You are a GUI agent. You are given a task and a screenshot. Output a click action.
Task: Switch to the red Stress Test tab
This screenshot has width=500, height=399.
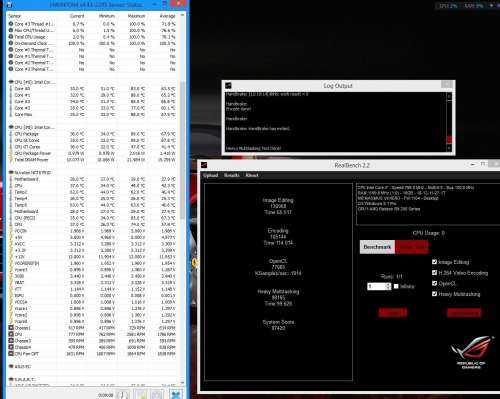coord(412,247)
